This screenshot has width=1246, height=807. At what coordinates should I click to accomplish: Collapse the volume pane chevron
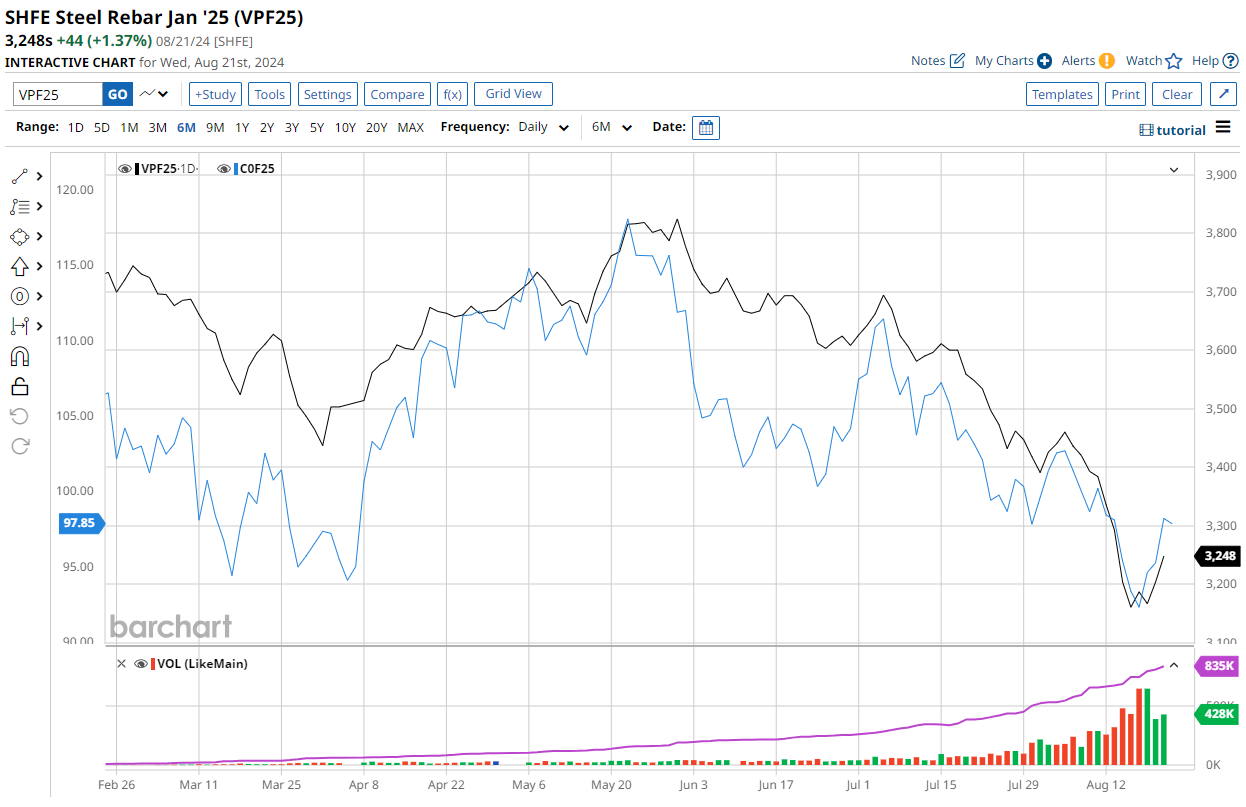1174,665
